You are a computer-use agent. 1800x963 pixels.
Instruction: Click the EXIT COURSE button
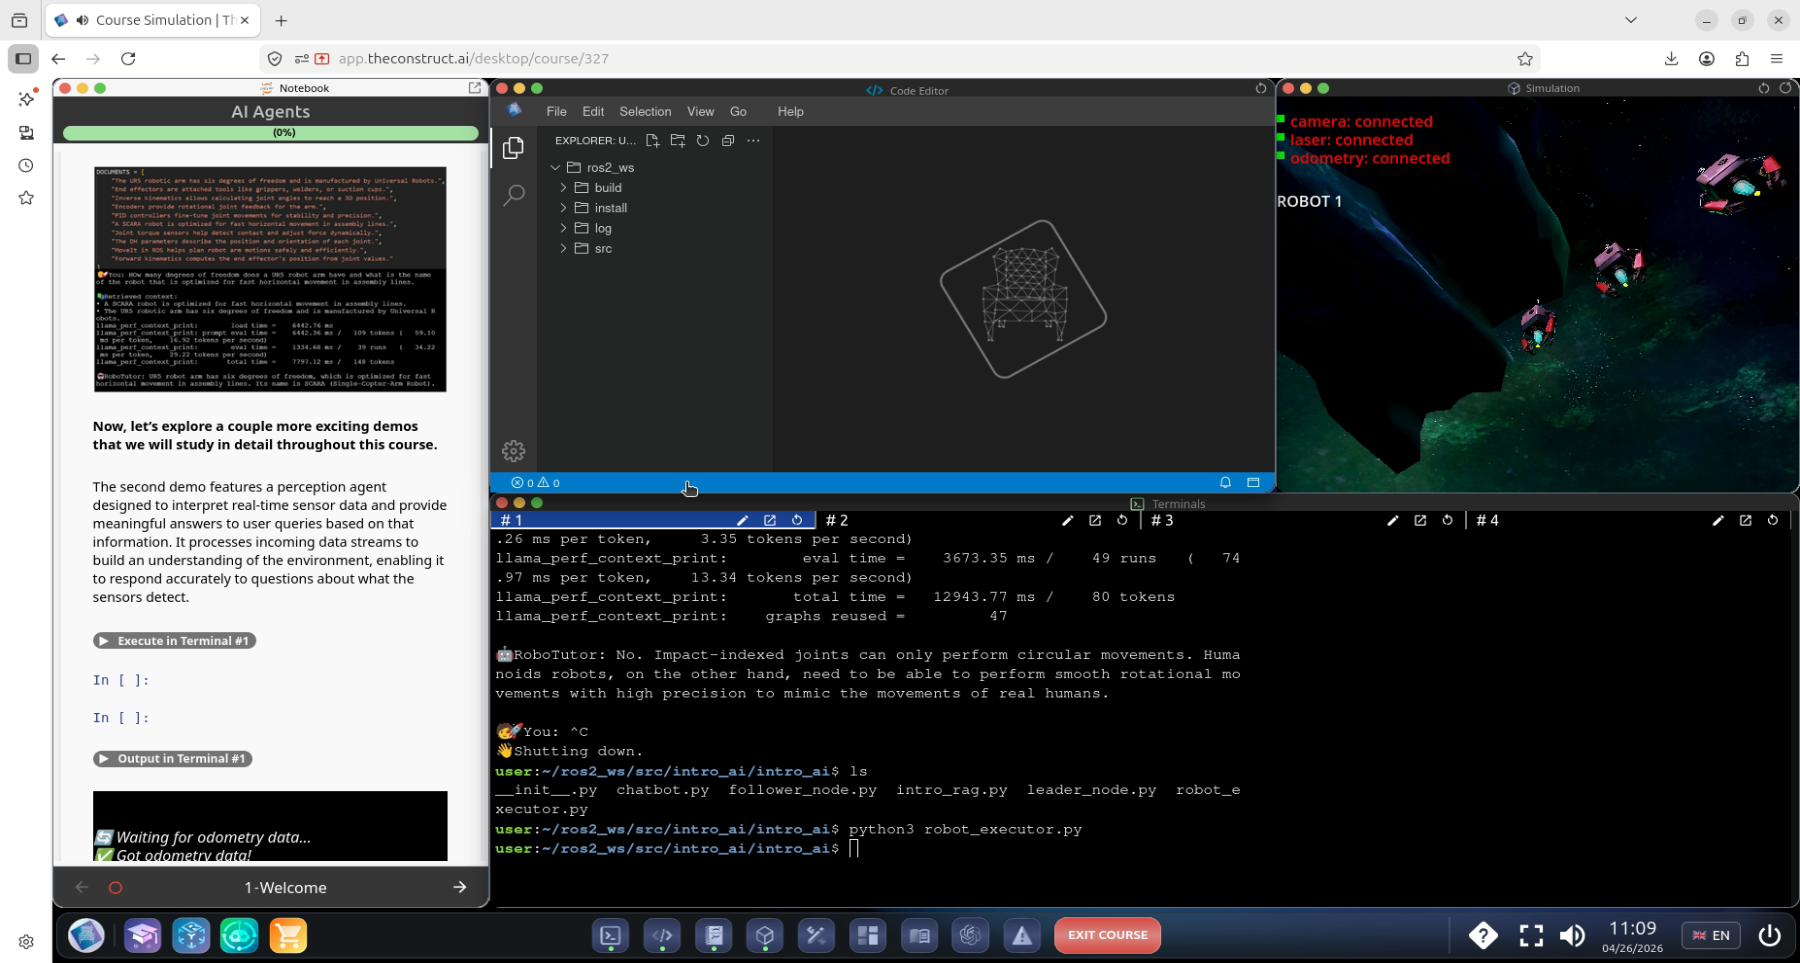click(1107, 936)
